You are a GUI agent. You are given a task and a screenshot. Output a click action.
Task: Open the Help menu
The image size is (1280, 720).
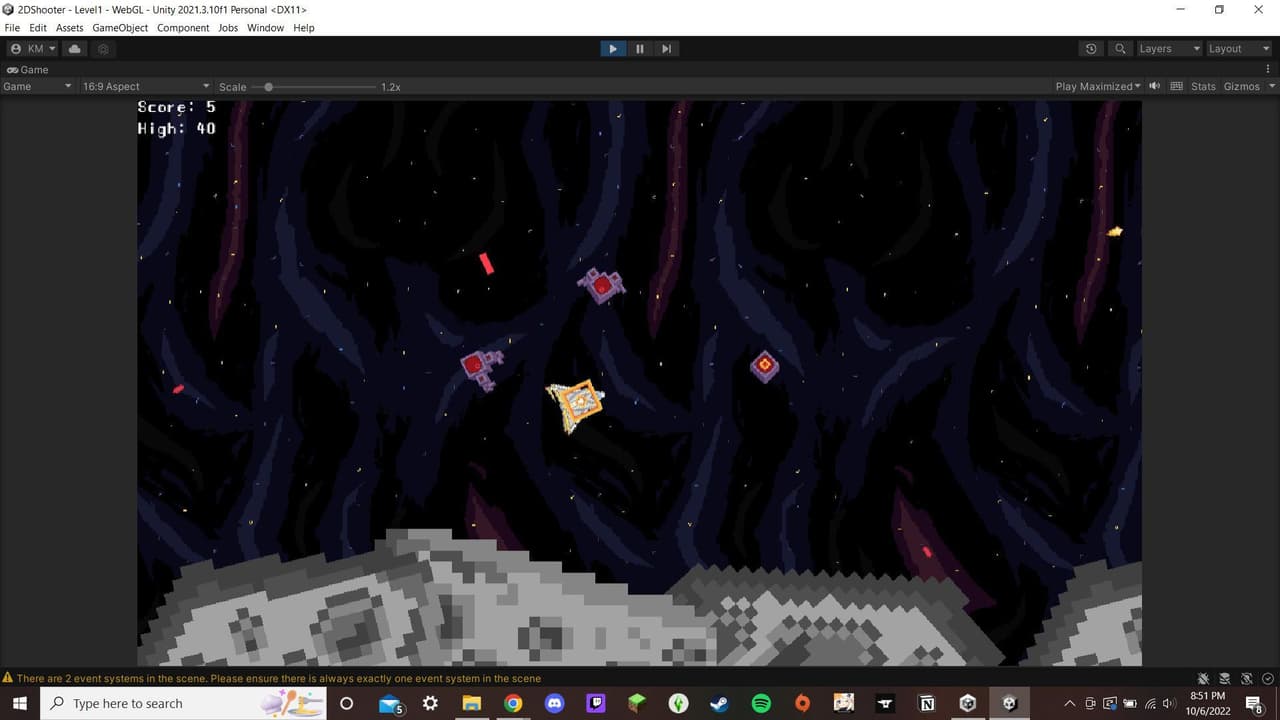coord(304,28)
